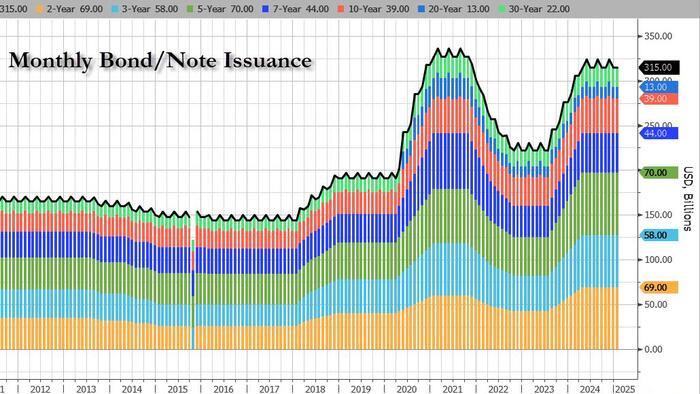This screenshot has width=700, height=394.
Task: Select the 2-Year 69.00 legend label
Action: coord(74,9)
